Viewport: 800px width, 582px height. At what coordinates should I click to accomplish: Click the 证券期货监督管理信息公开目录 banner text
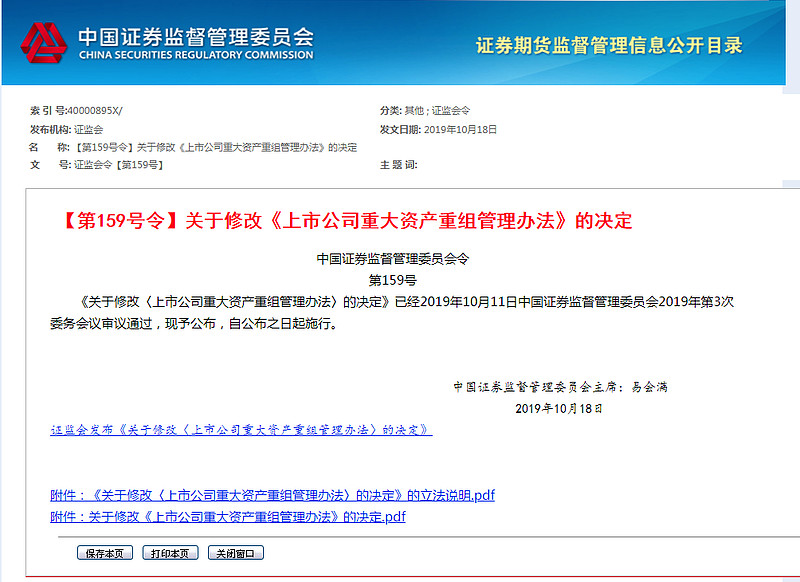(609, 45)
